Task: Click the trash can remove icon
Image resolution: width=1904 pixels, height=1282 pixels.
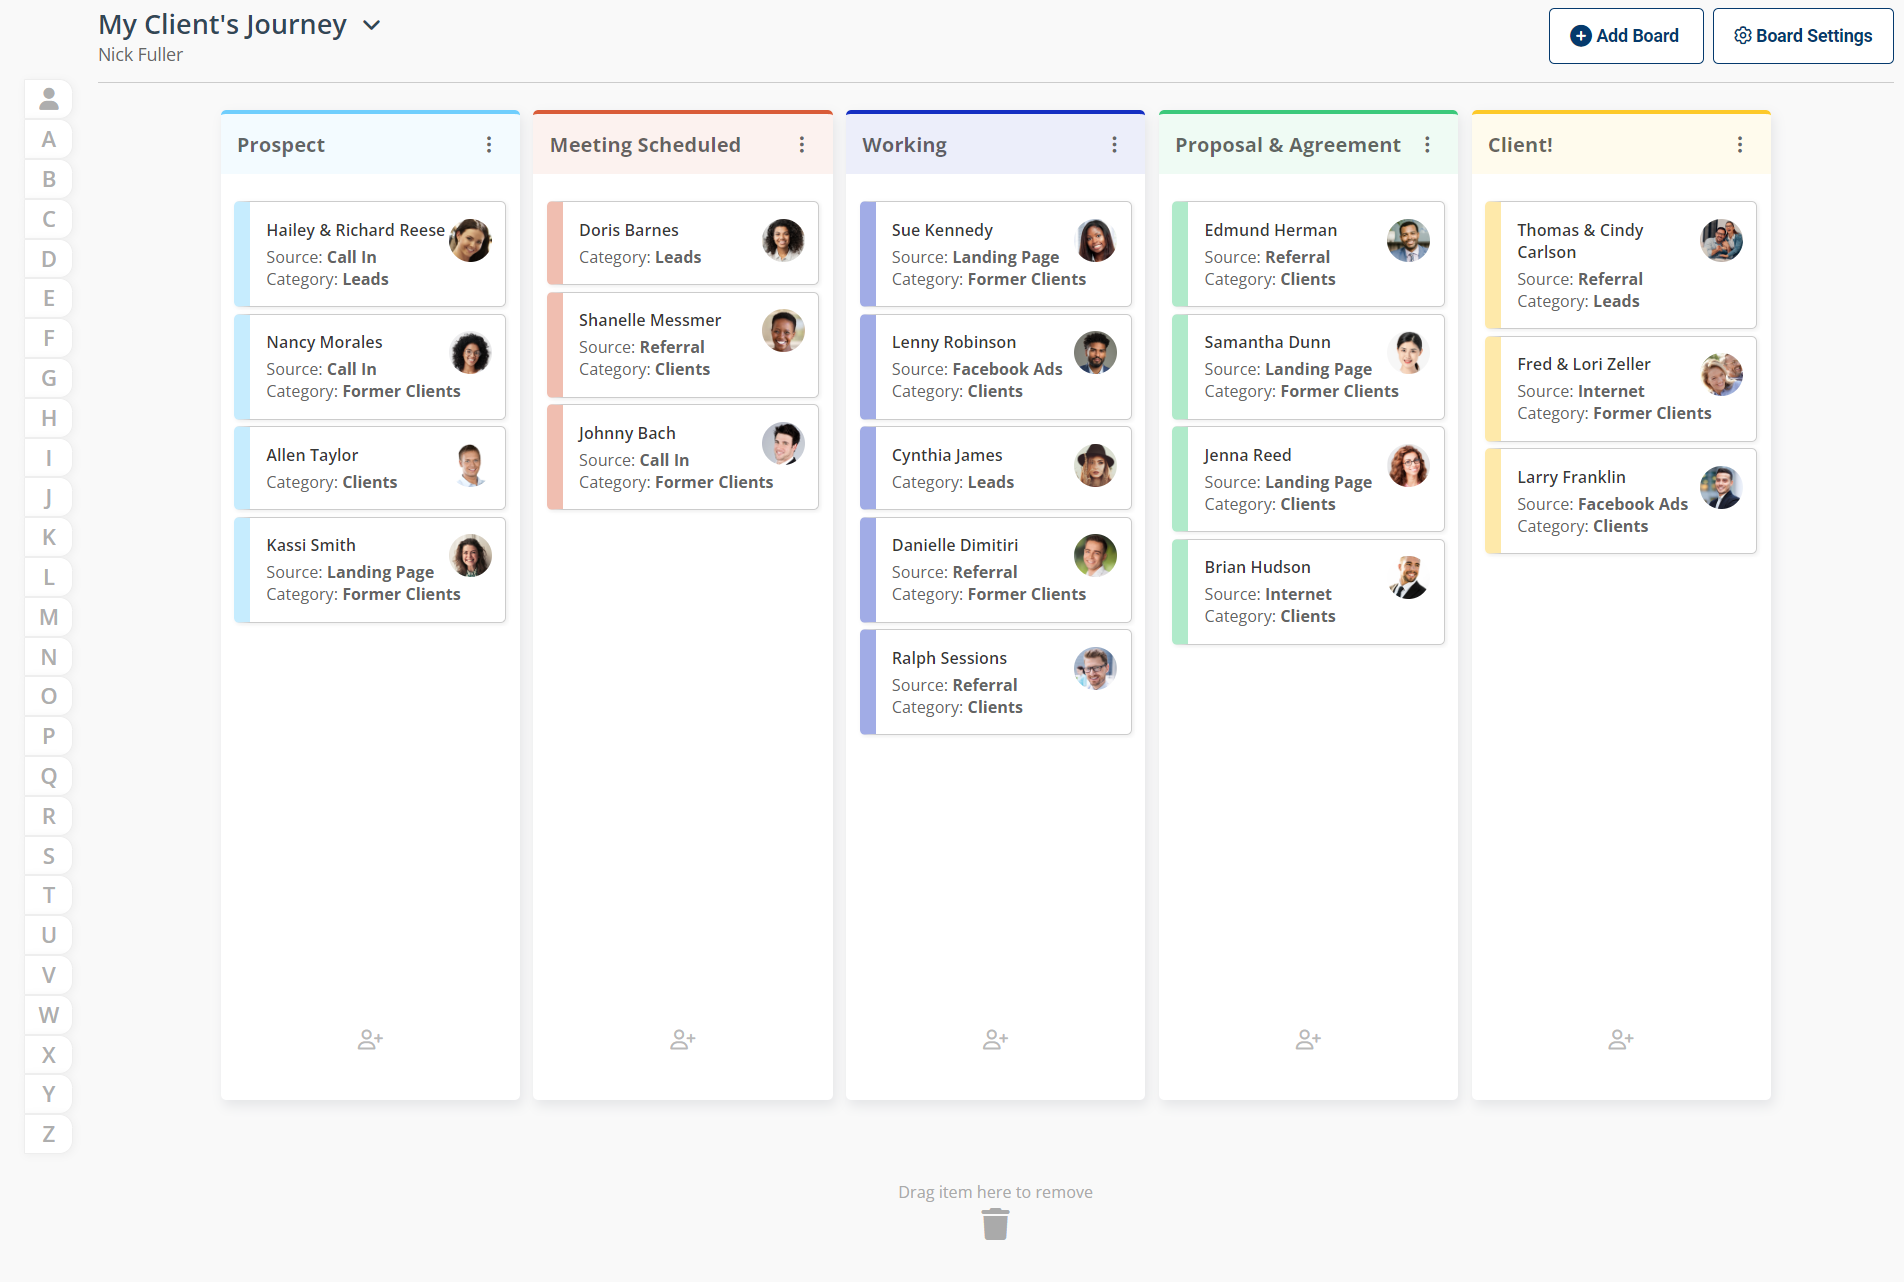Action: tap(995, 1224)
